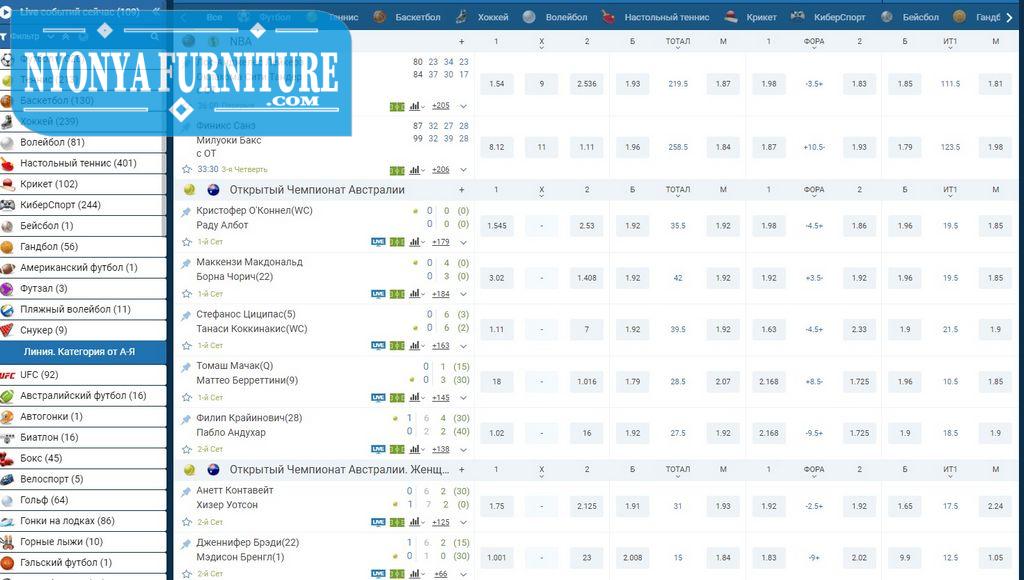Expand the О'Коннел vs Албот row chevron
The height and width of the screenshot is (580, 1024).
[463, 242]
